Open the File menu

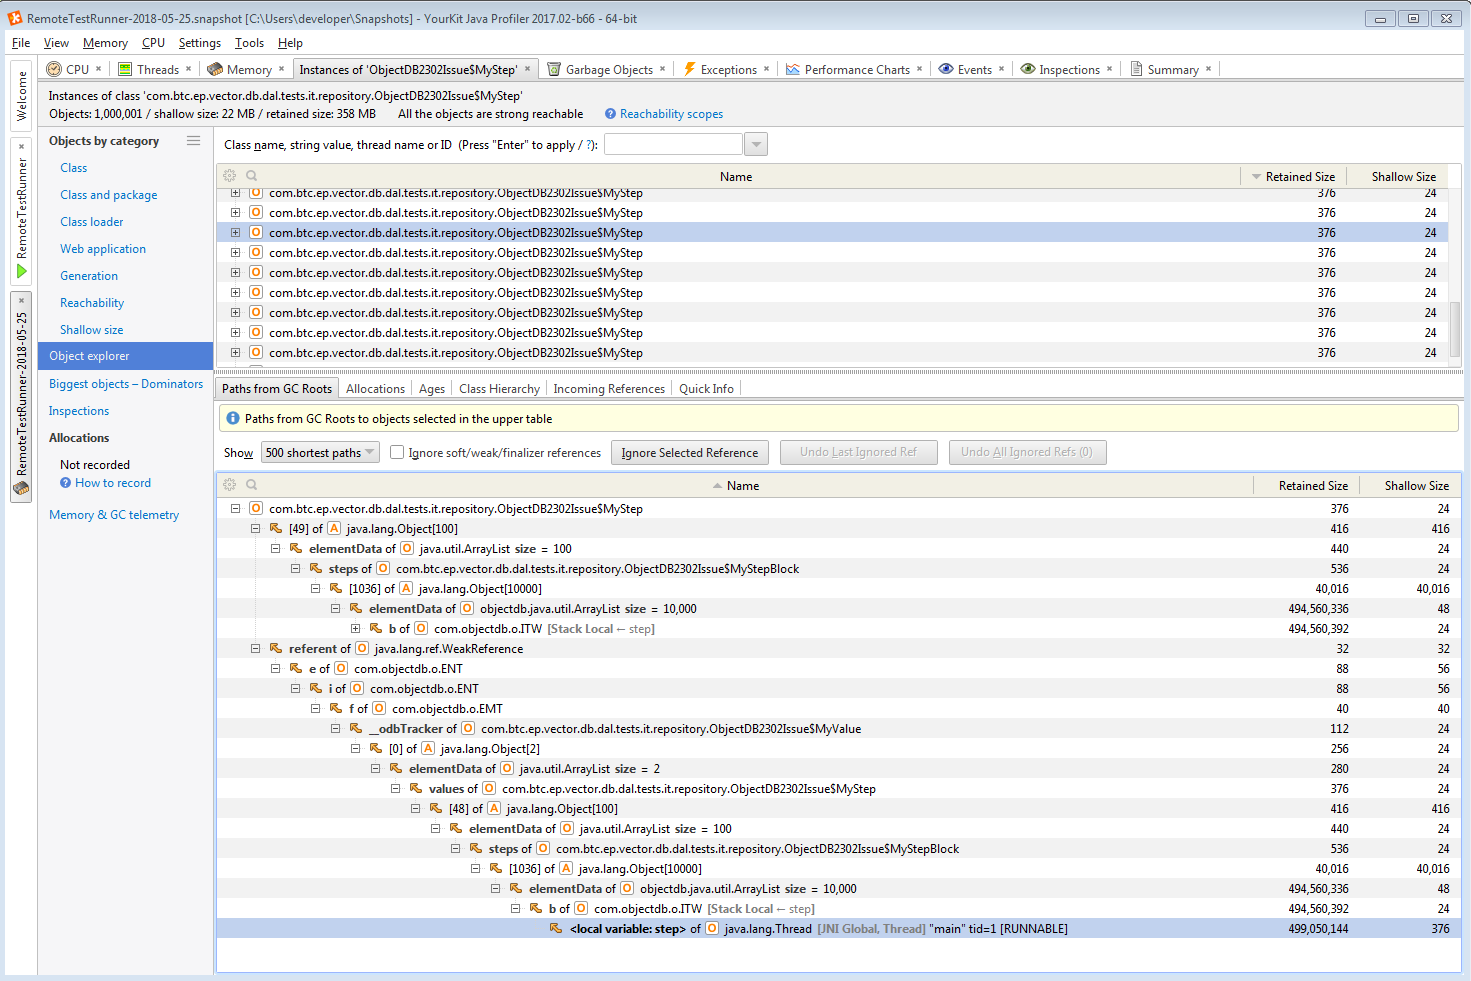point(21,43)
